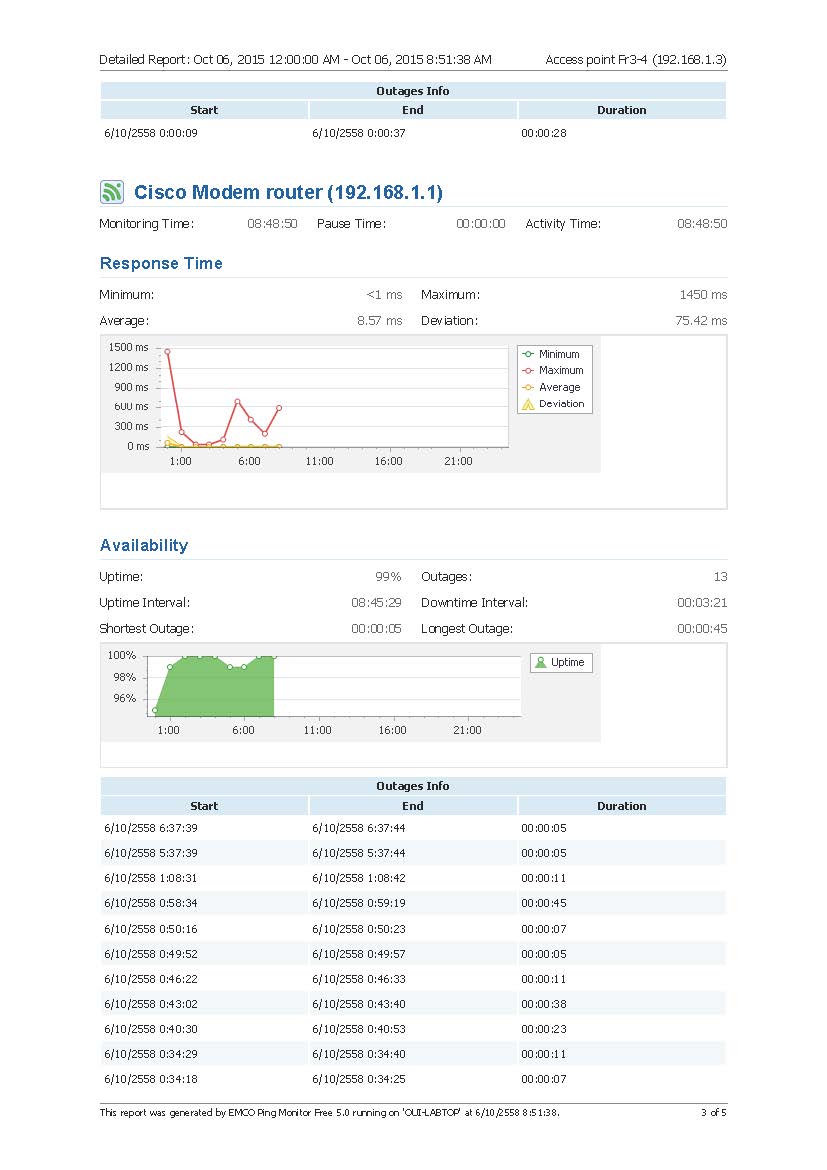Click the Access point Fr3-4 (192.168.1.3) header text
Screen dimensions: 827x1170
(636, 60)
